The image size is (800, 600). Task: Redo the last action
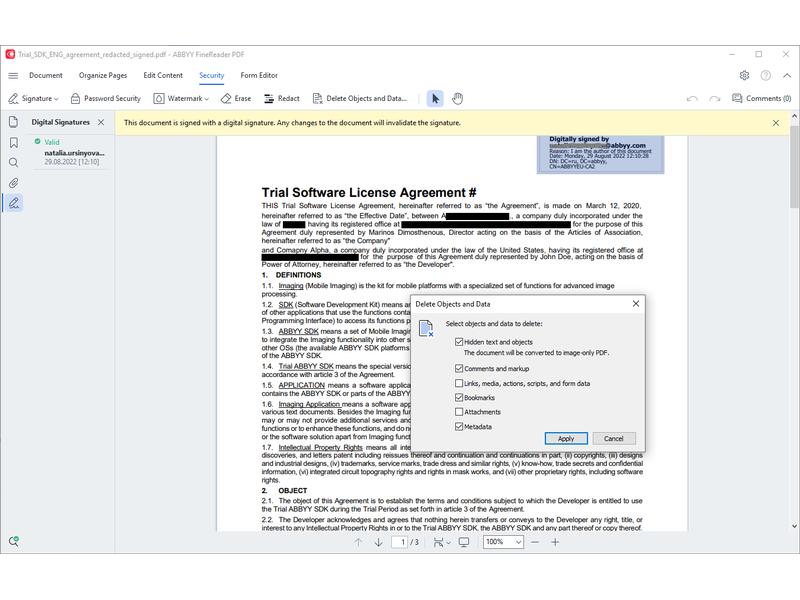point(715,98)
